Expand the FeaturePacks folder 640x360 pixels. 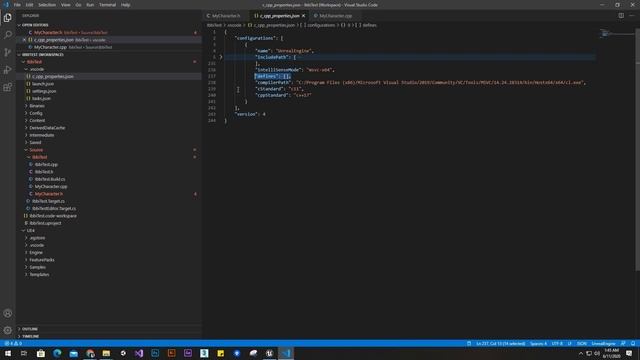pyautogui.click(x=42, y=260)
